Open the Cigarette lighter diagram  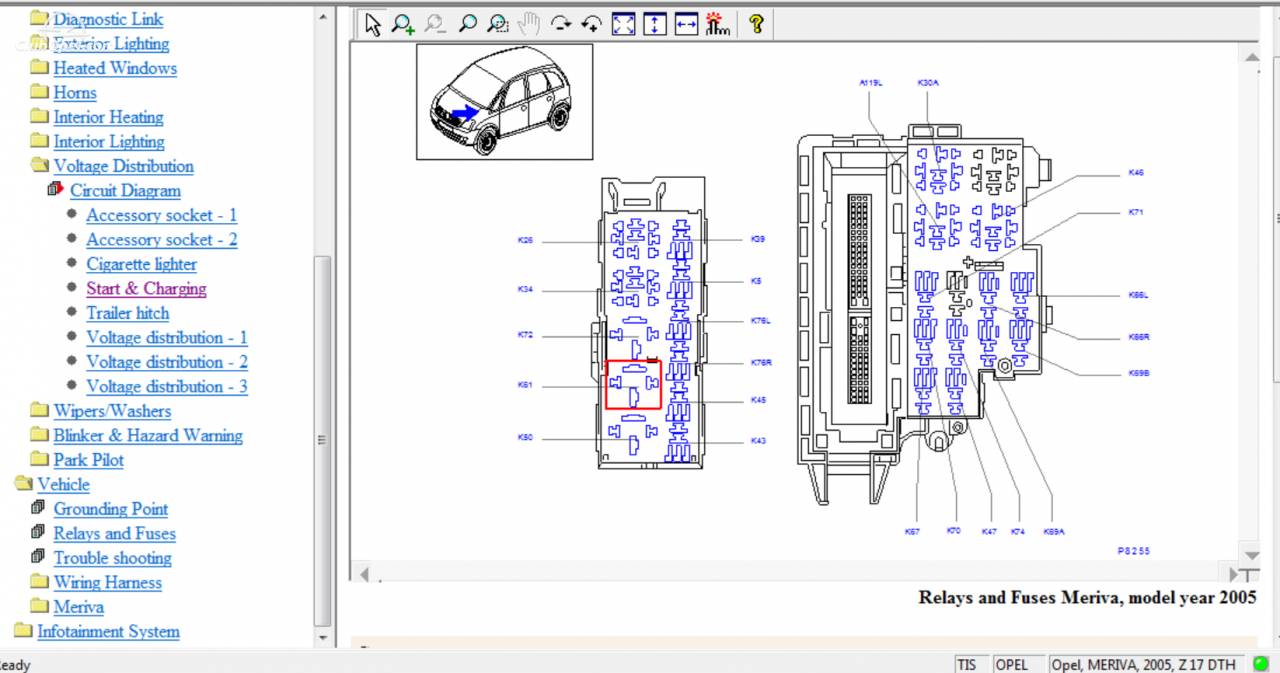(x=141, y=264)
